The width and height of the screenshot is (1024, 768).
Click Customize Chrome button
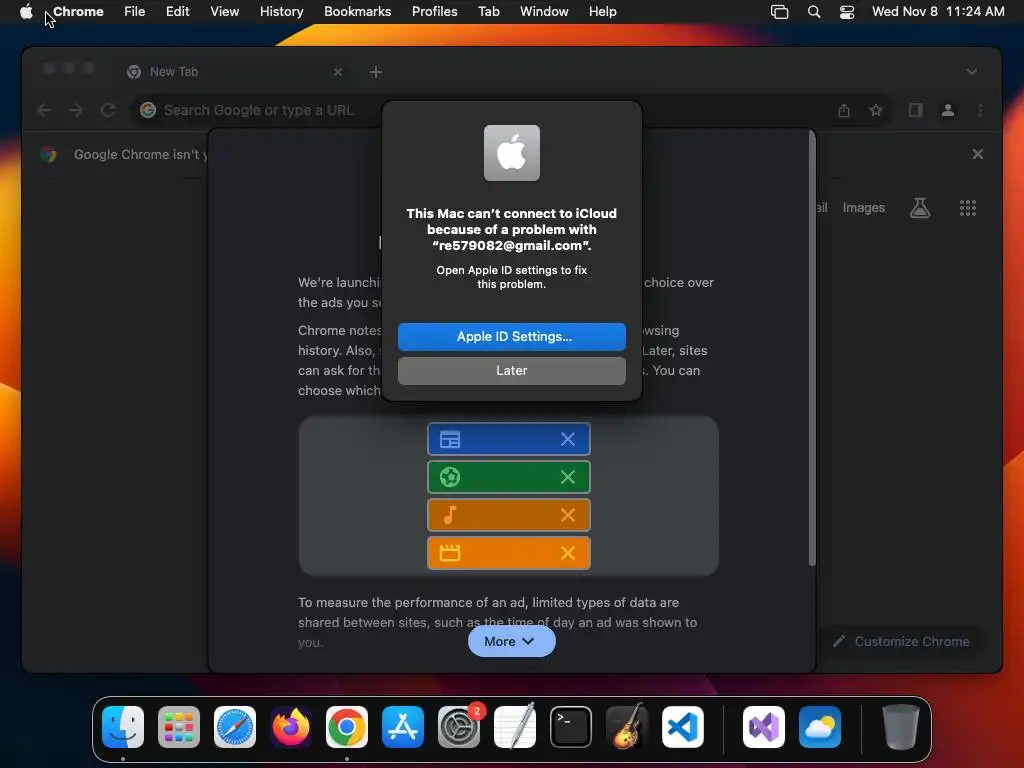(902, 641)
